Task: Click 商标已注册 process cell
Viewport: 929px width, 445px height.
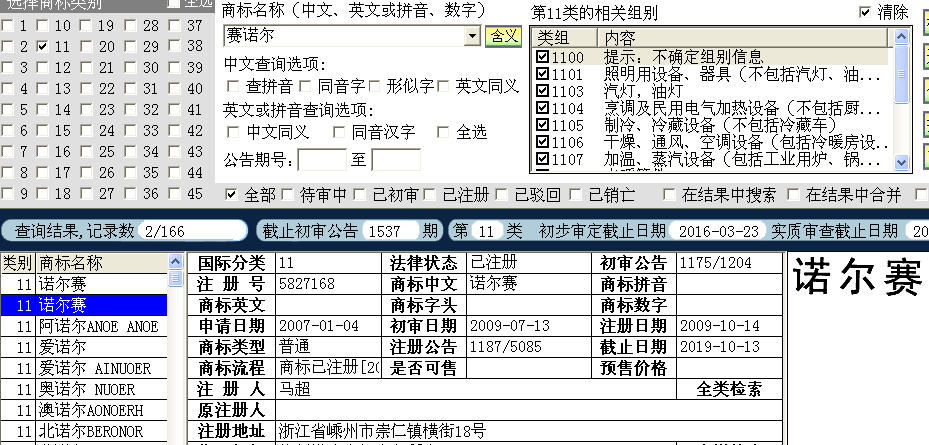Action: coord(329,368)
